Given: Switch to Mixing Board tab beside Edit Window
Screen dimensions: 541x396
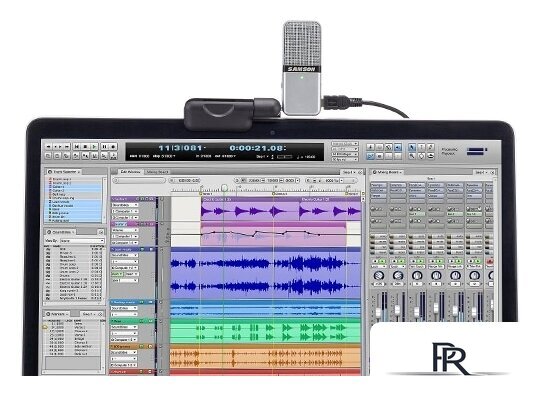Looking at the screenshot, I should pos(158,172).
